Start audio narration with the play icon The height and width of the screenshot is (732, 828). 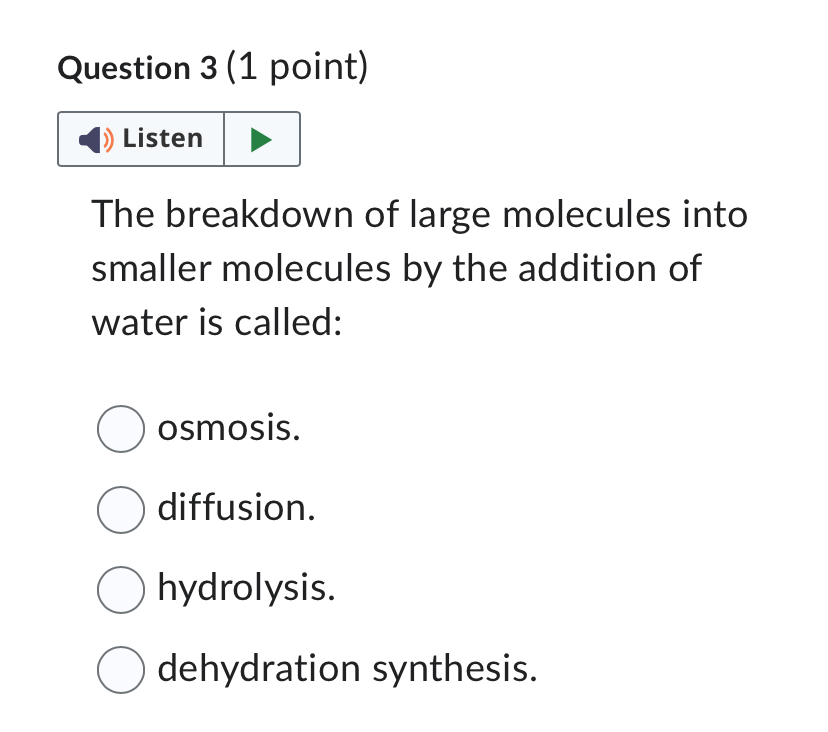coord(261,139)
